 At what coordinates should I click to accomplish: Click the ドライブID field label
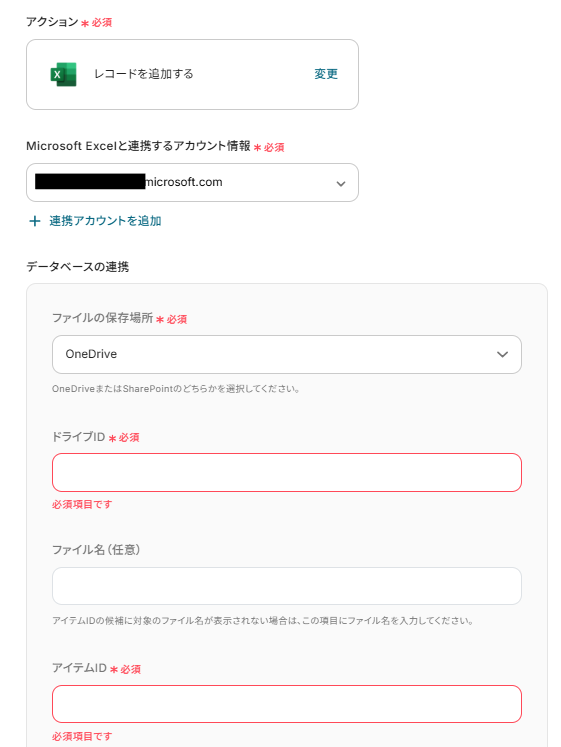[79, 437]
